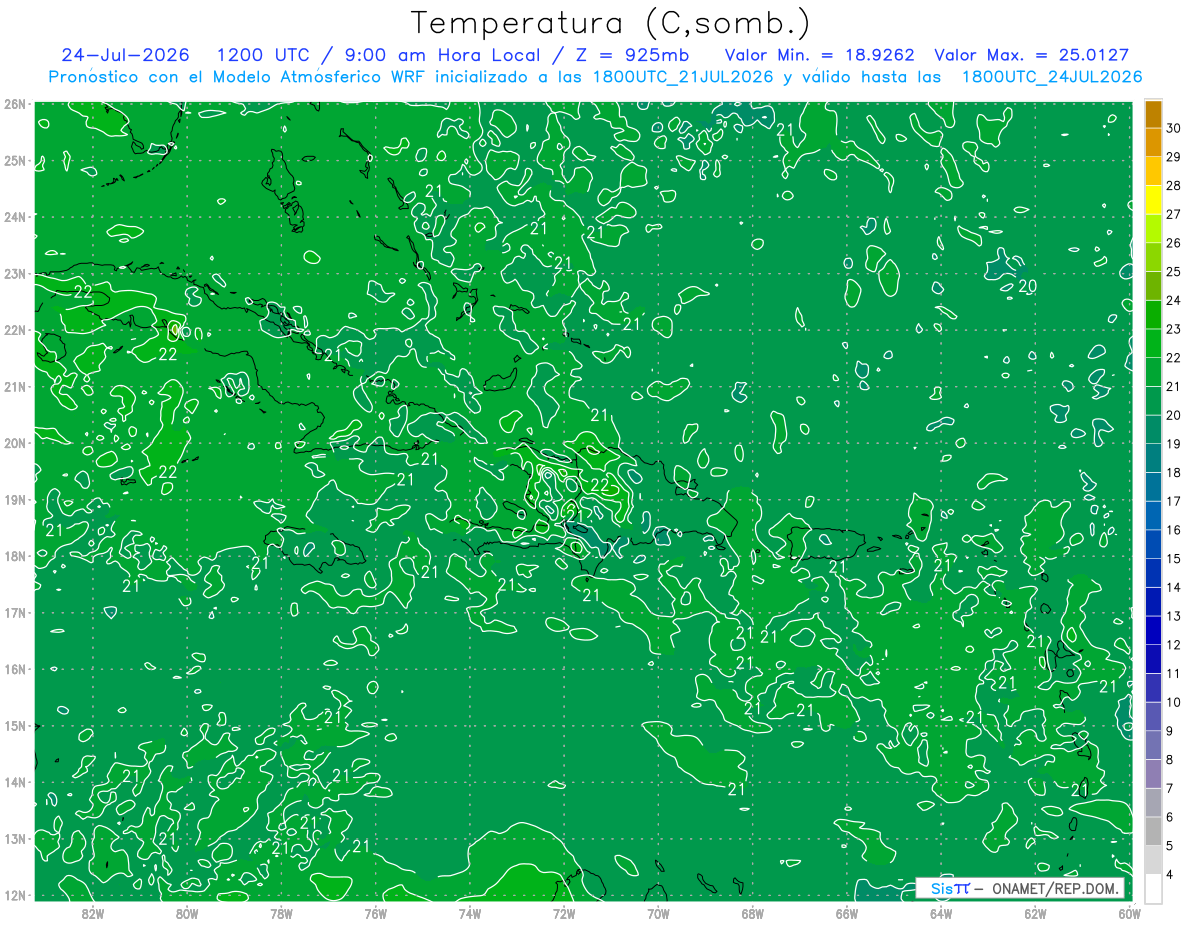
Task: Click the "78W" longitude axis label
Action: click(281, 913)
